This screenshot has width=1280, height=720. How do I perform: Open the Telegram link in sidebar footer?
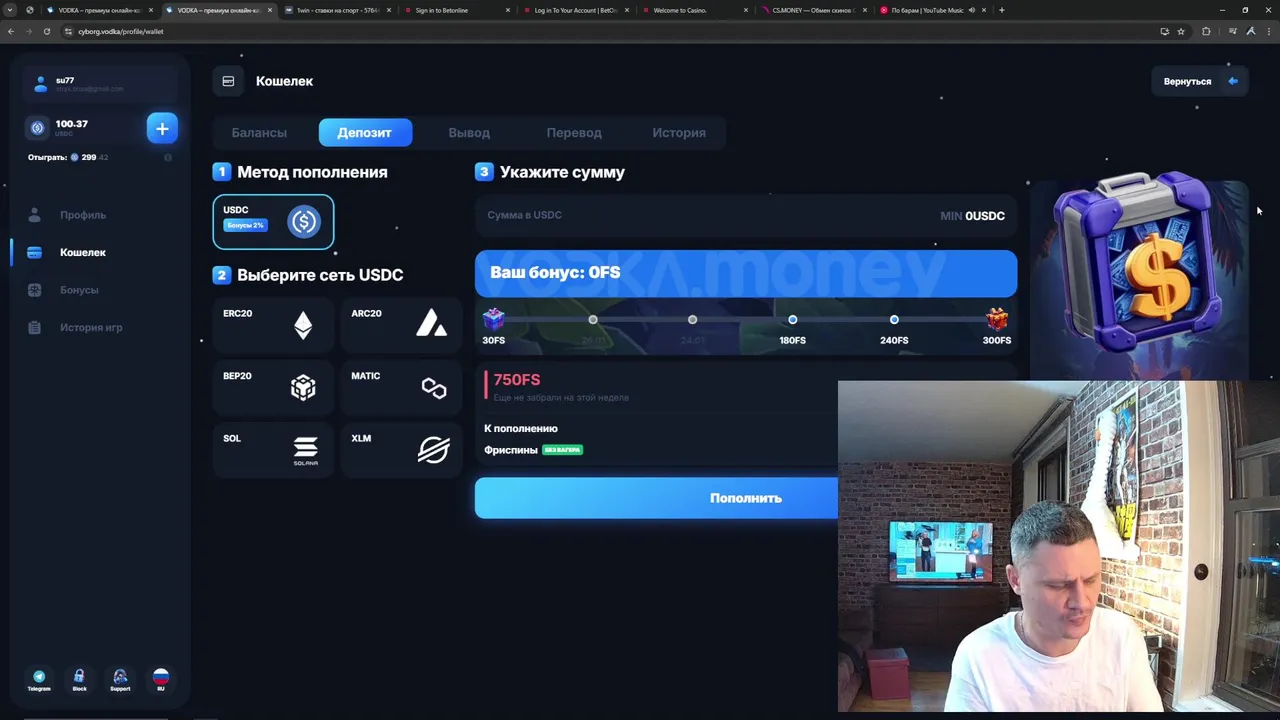(x=39, y=680)
